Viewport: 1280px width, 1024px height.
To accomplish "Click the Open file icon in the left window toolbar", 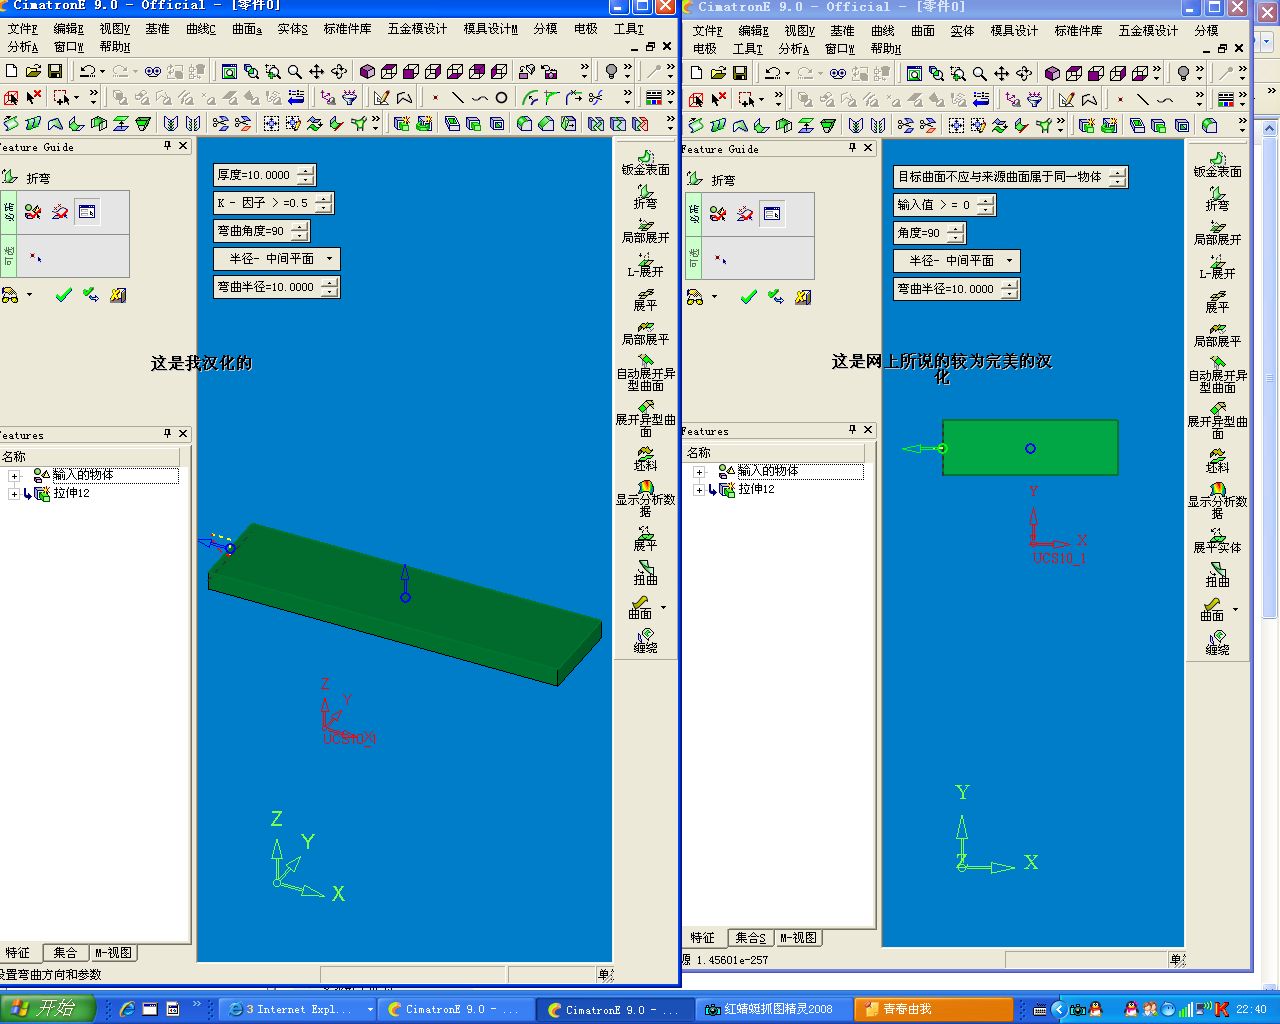I will 33,71.
